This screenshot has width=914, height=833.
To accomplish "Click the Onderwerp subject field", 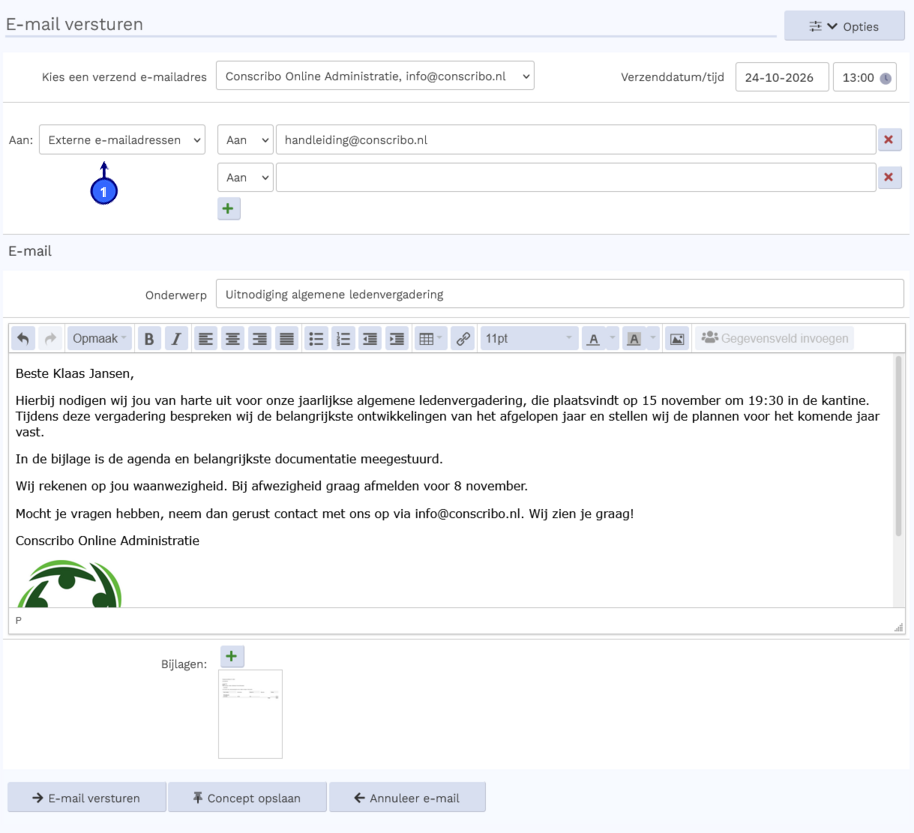I will click(560, 294).
